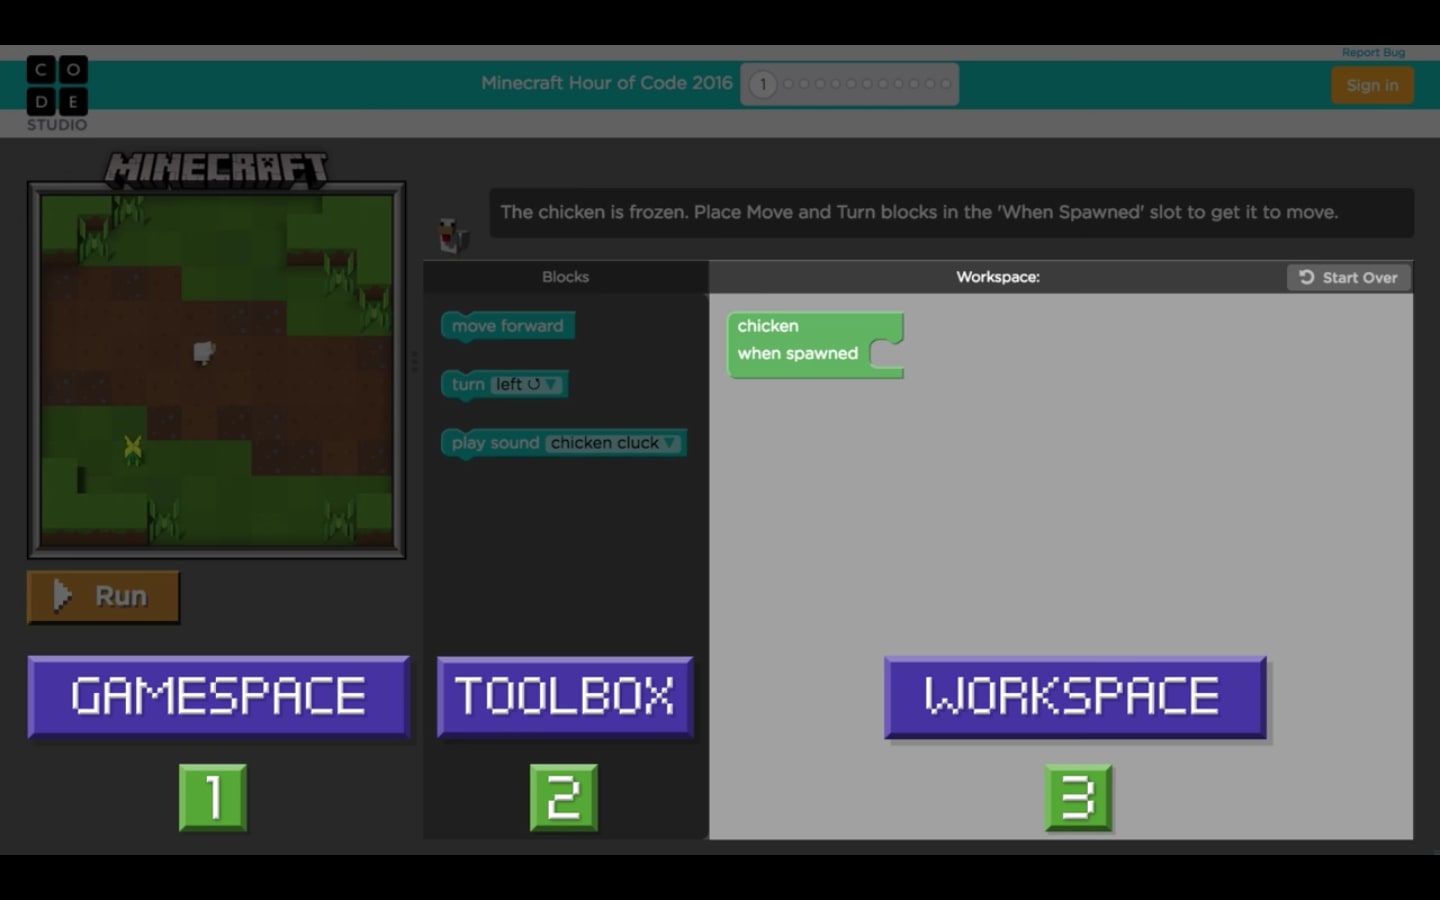
Task: Click the Sign in button
Action: [x=1372, y=85]
